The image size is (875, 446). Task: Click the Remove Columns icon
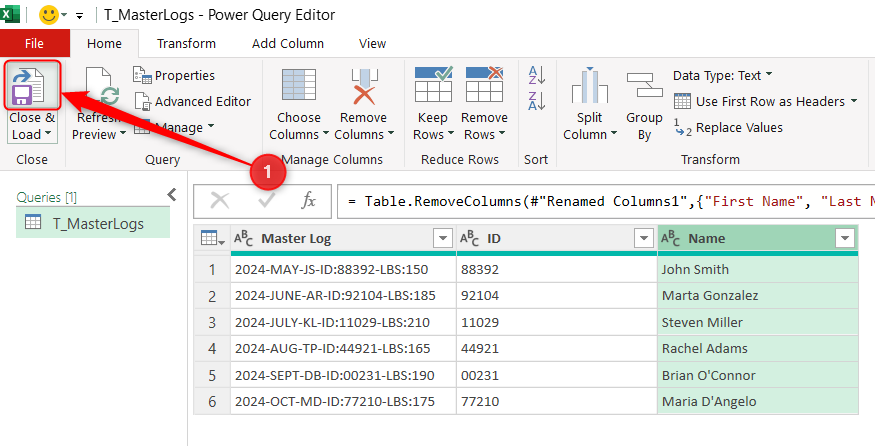pos(364,87)
